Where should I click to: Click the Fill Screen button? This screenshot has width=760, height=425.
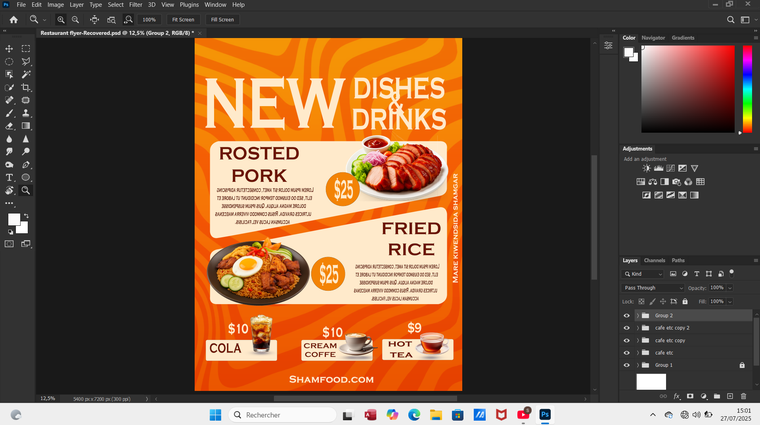222,20
